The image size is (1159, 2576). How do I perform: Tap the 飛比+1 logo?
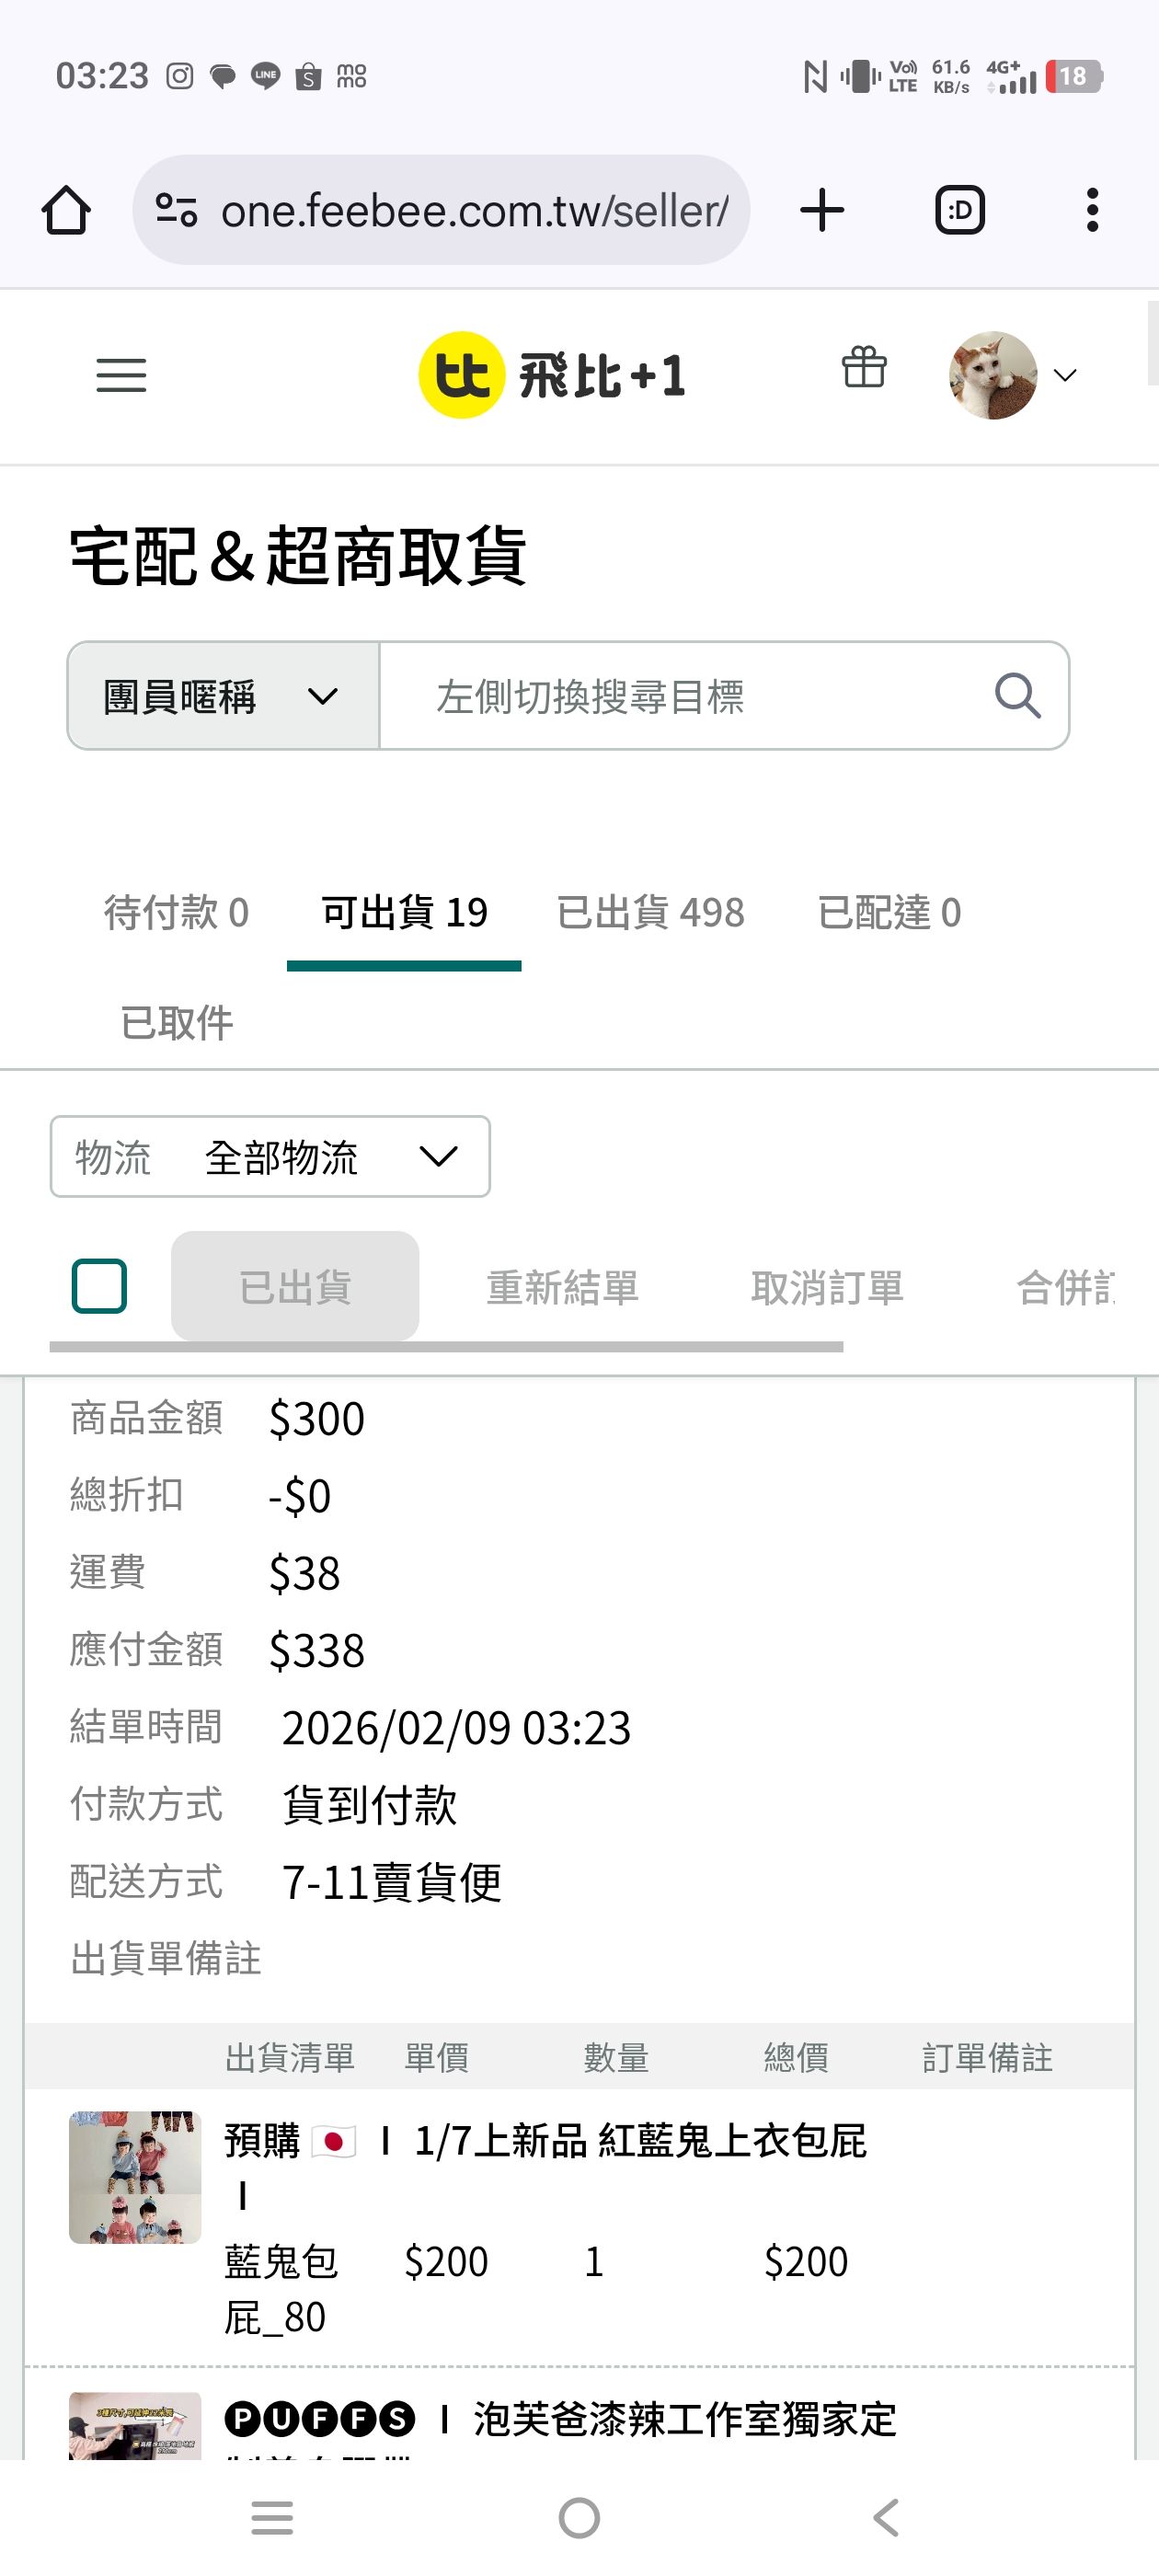point(552,375)
